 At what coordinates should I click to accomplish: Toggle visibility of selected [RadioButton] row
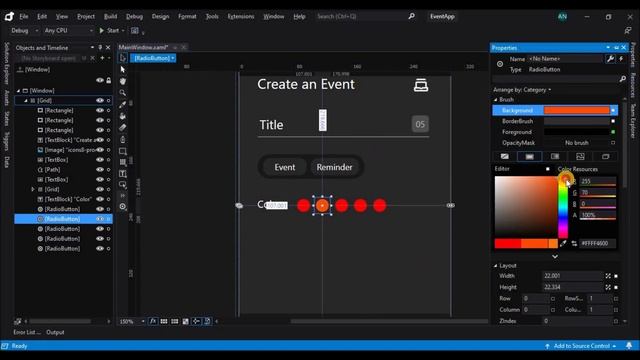[x=100, y=219]
